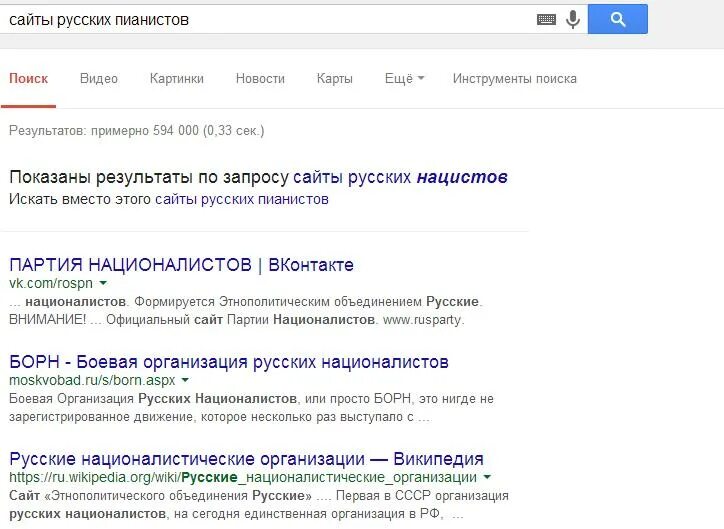Image resolution: width=724 pixels, height=529 pixels.
Task: Follow corrected query link сайты русских нацистов
Action: [x=400, y=177]
